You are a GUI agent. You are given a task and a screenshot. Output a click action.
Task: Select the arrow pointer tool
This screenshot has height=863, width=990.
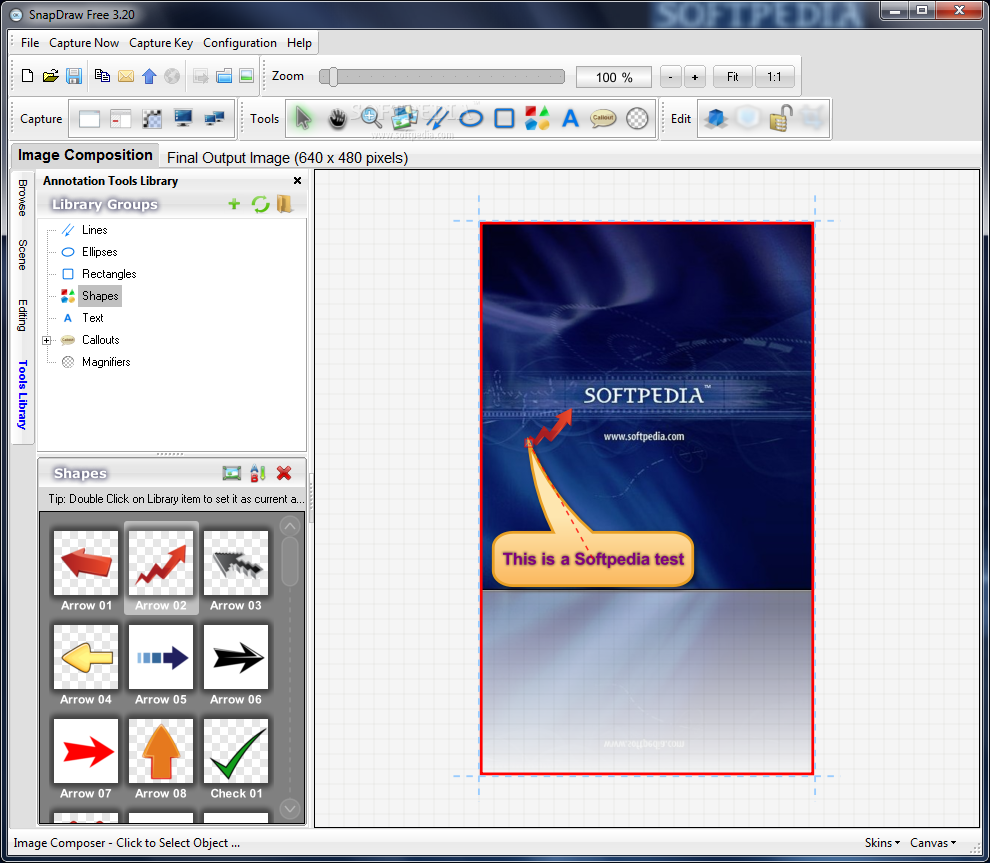303,118
